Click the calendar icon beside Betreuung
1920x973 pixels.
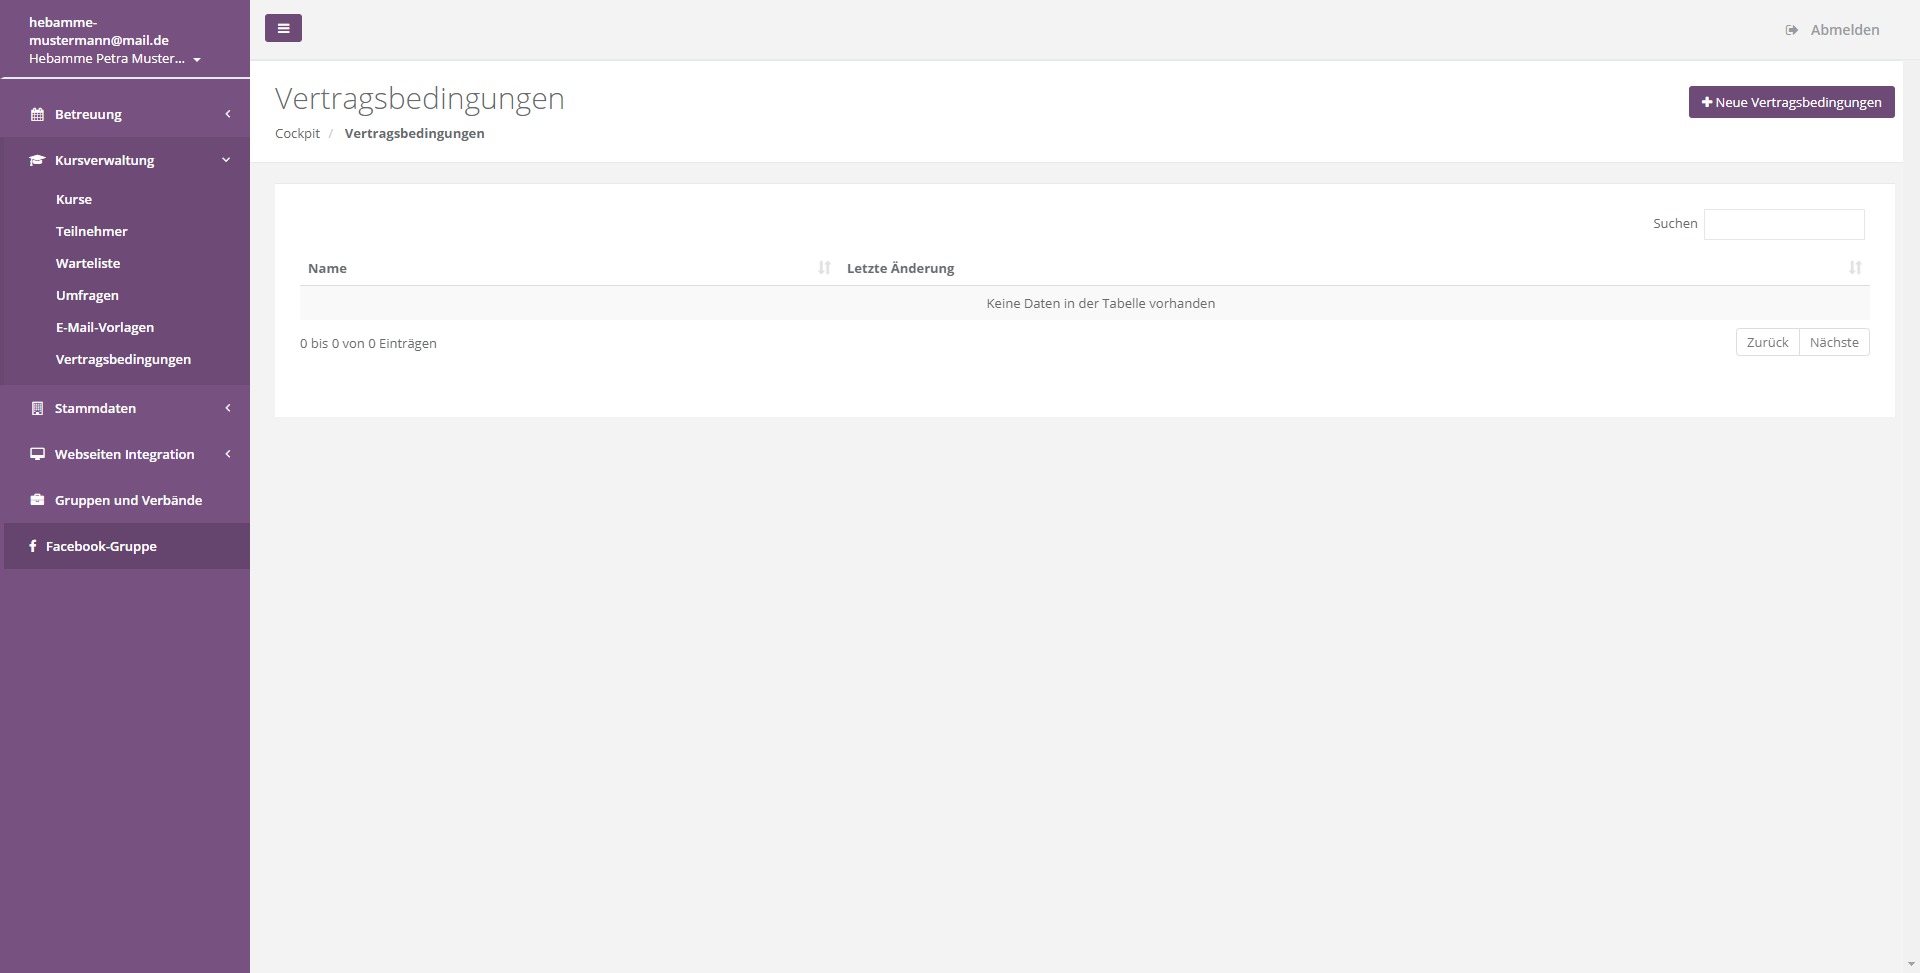coord(37,114)
